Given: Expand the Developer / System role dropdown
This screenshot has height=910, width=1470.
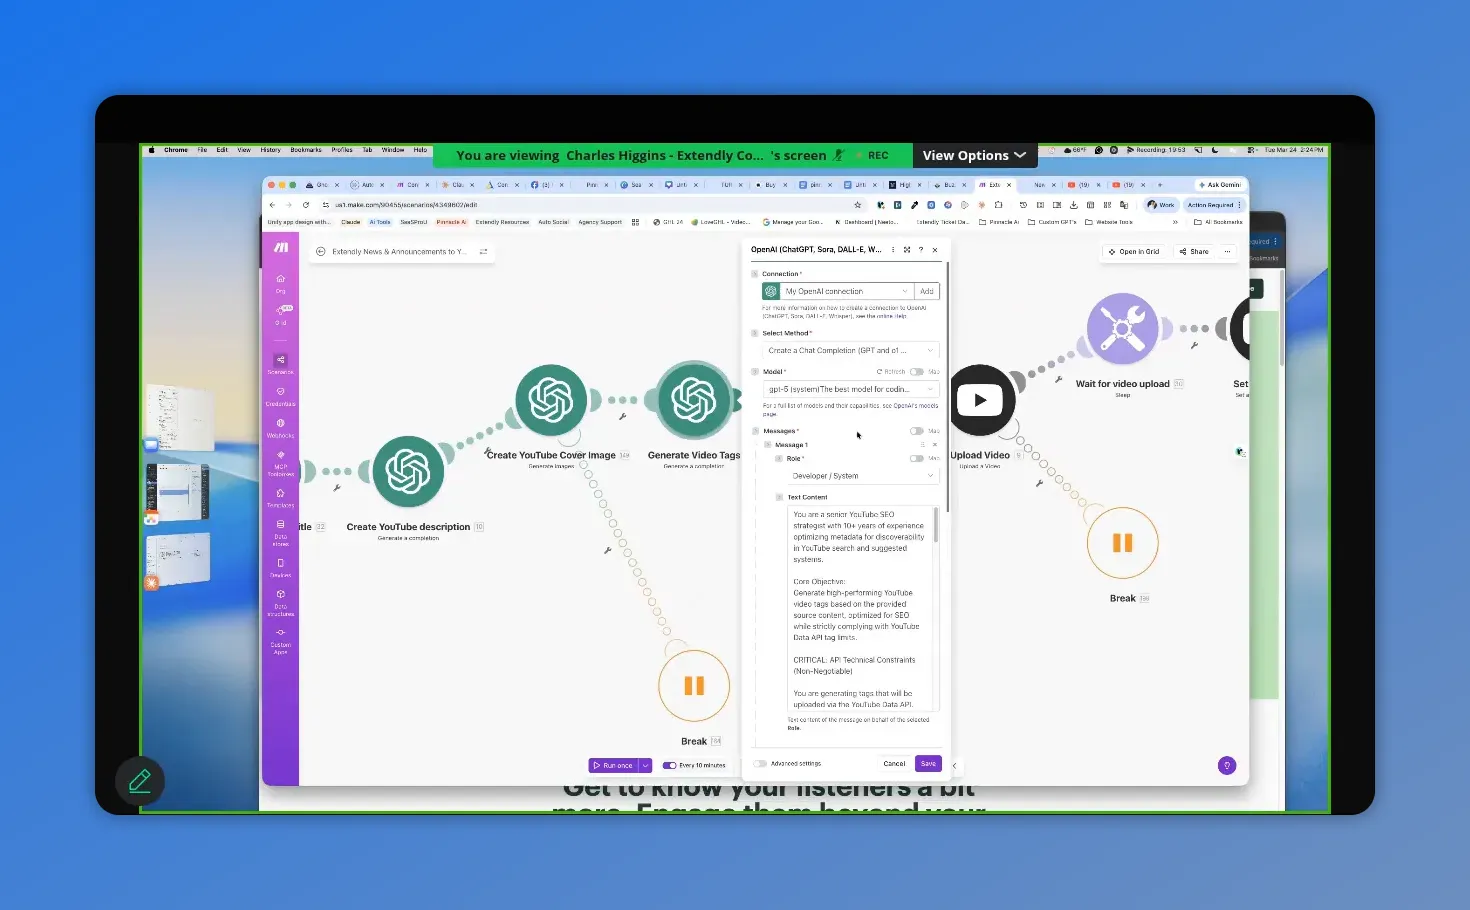Looking at the screenshot, I should [862, 475].
